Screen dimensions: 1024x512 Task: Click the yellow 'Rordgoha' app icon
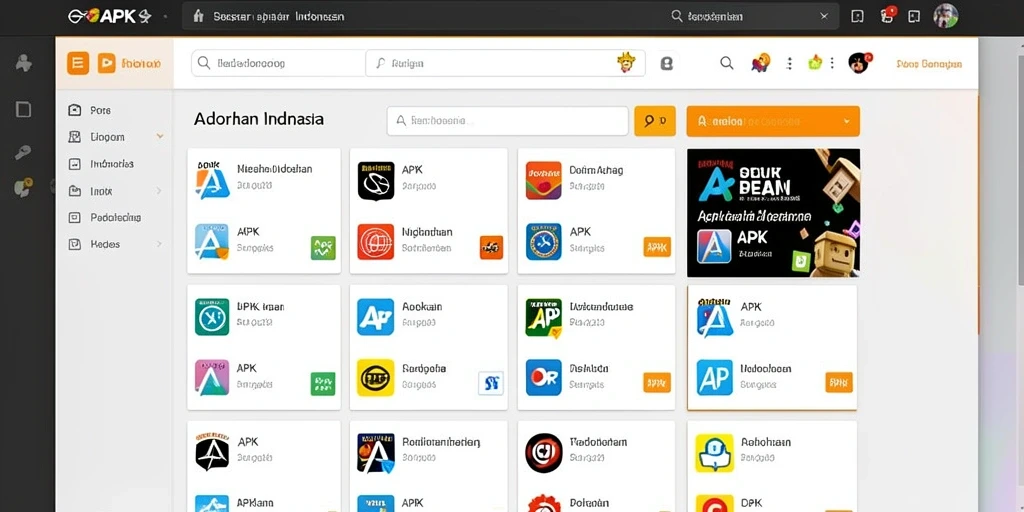376,377
